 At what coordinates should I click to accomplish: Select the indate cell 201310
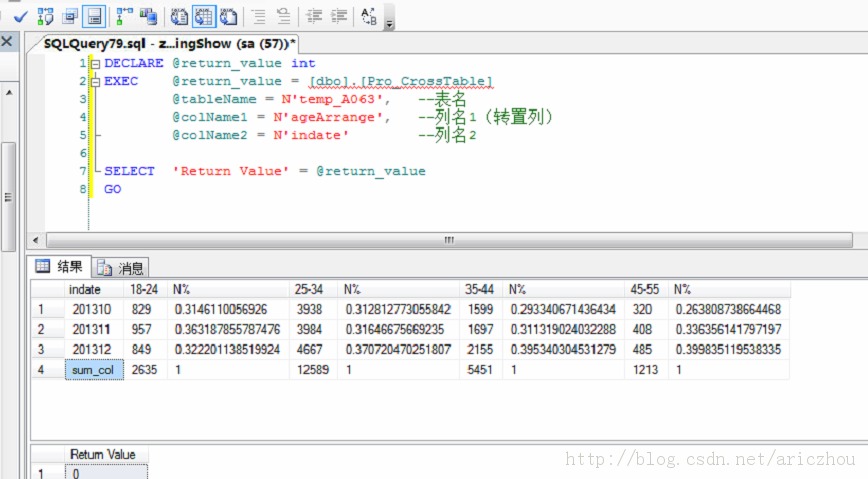94,310
